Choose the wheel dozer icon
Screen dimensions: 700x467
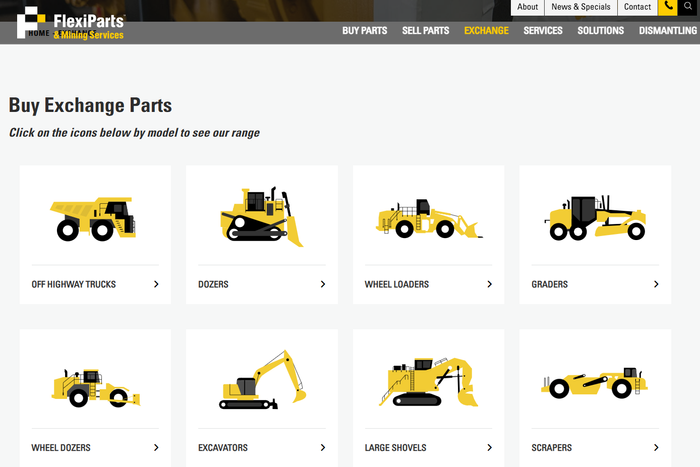coord(94,381)
